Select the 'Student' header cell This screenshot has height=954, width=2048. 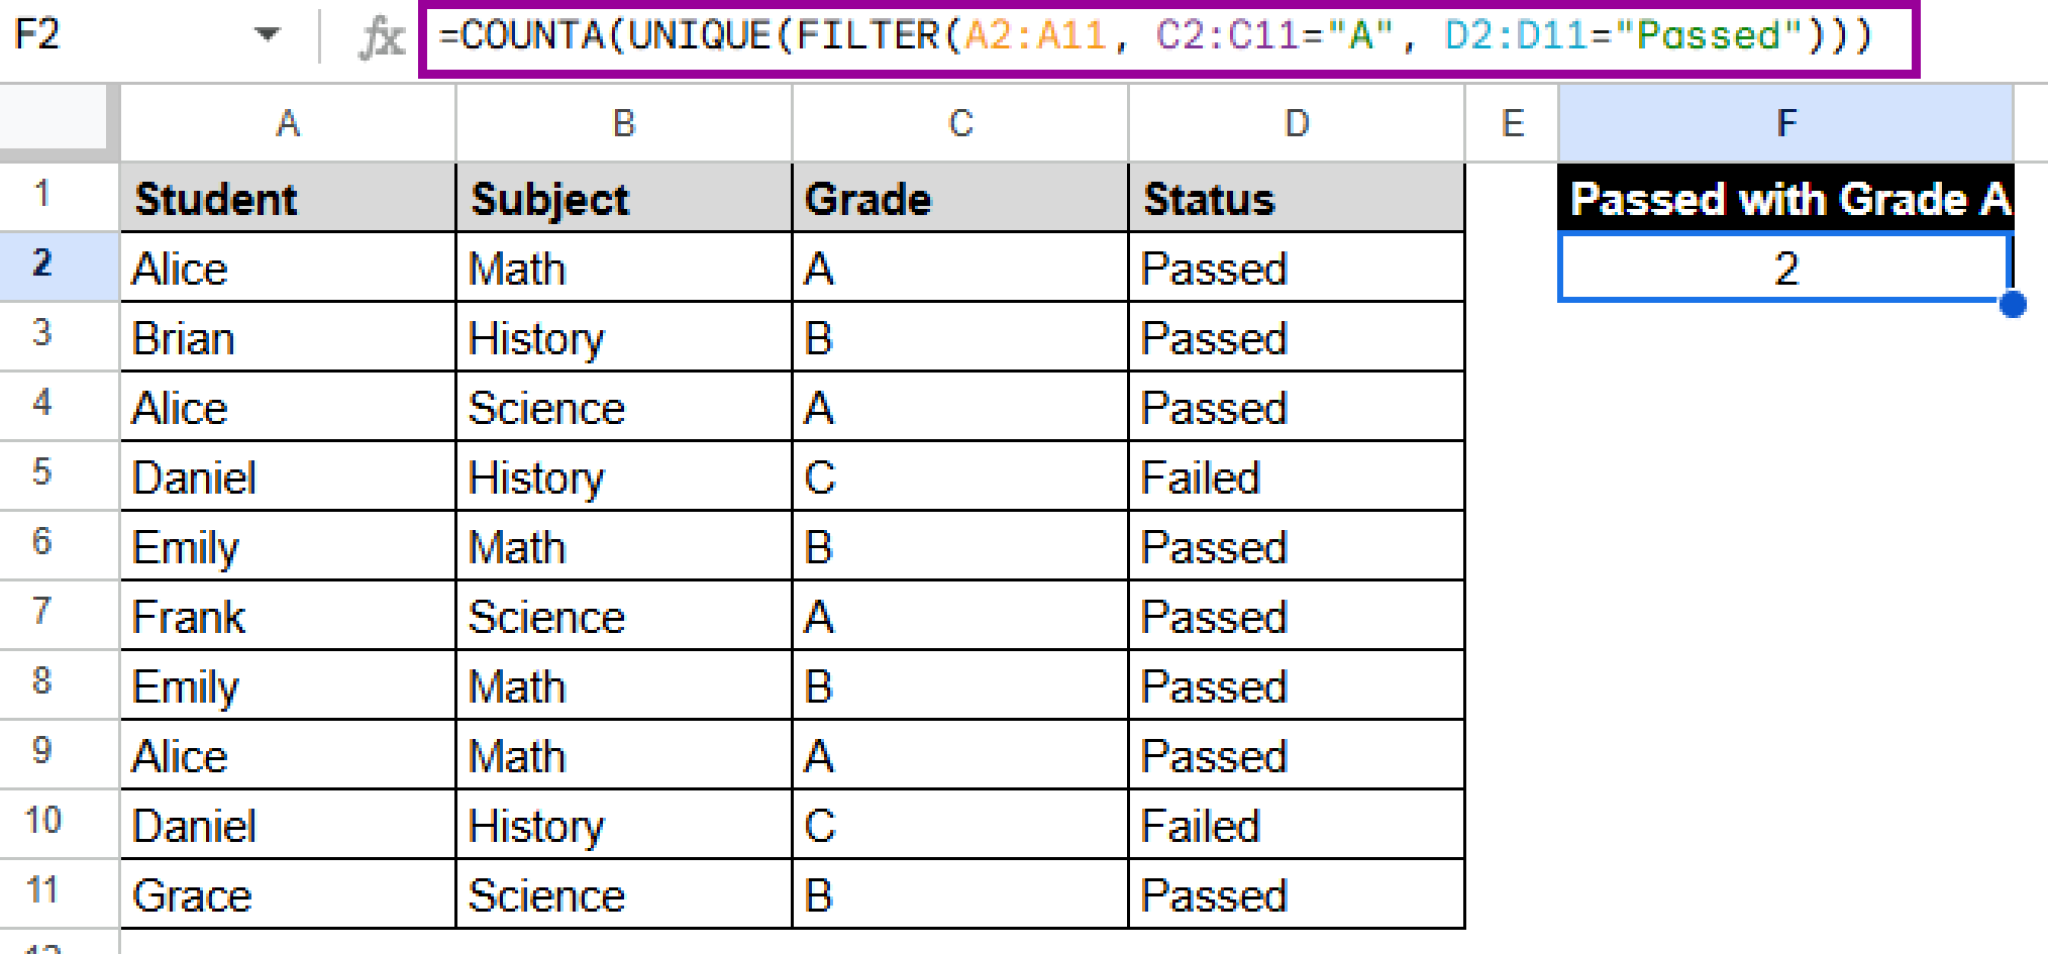287,198
